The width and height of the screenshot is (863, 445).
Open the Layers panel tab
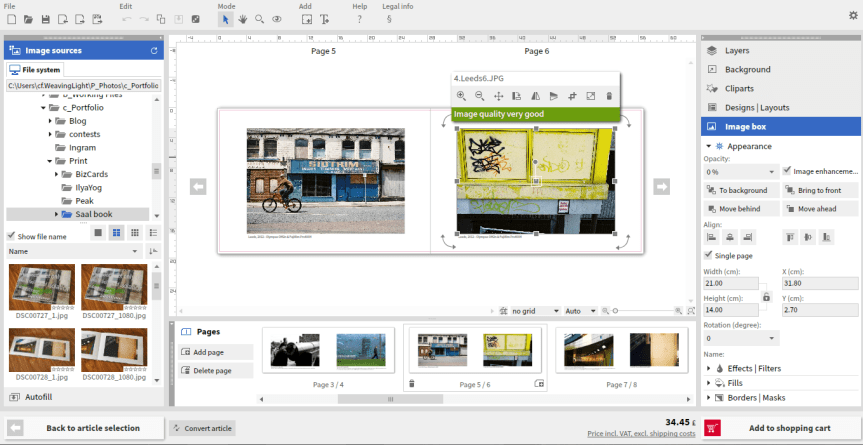[736, 50]
